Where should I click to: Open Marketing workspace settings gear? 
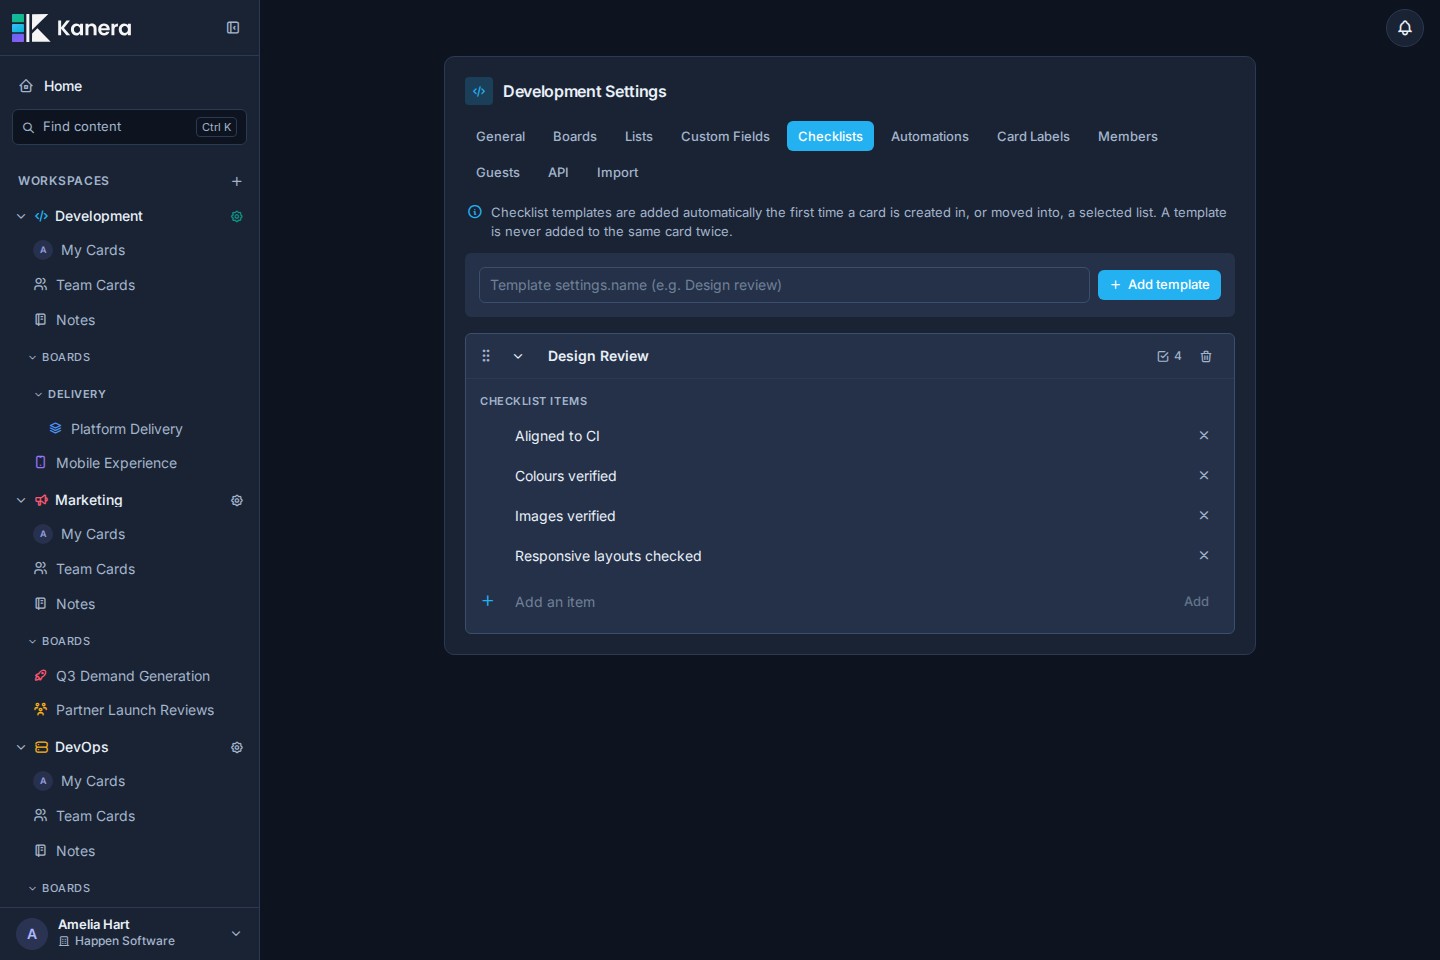click(x=237, y=500)
